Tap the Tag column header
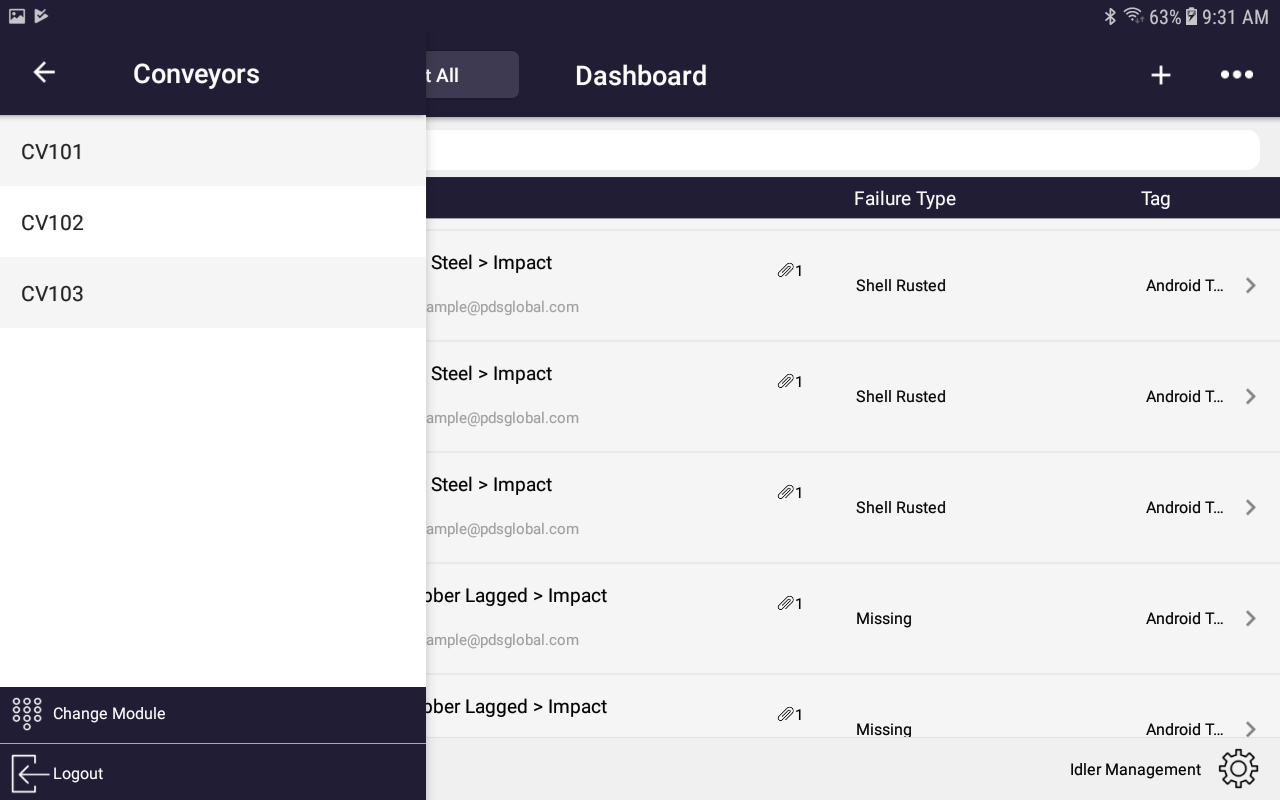 (x=1155, y=199)
